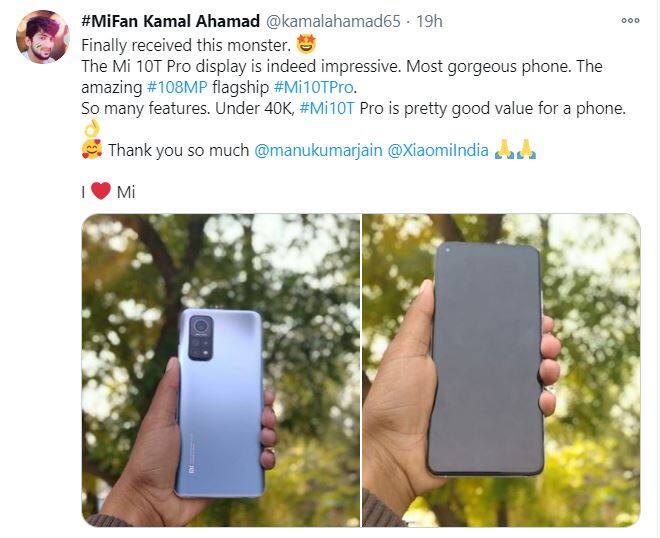Visit the @manukumarjain mention

pyautogui.click(x=318, y=150)
